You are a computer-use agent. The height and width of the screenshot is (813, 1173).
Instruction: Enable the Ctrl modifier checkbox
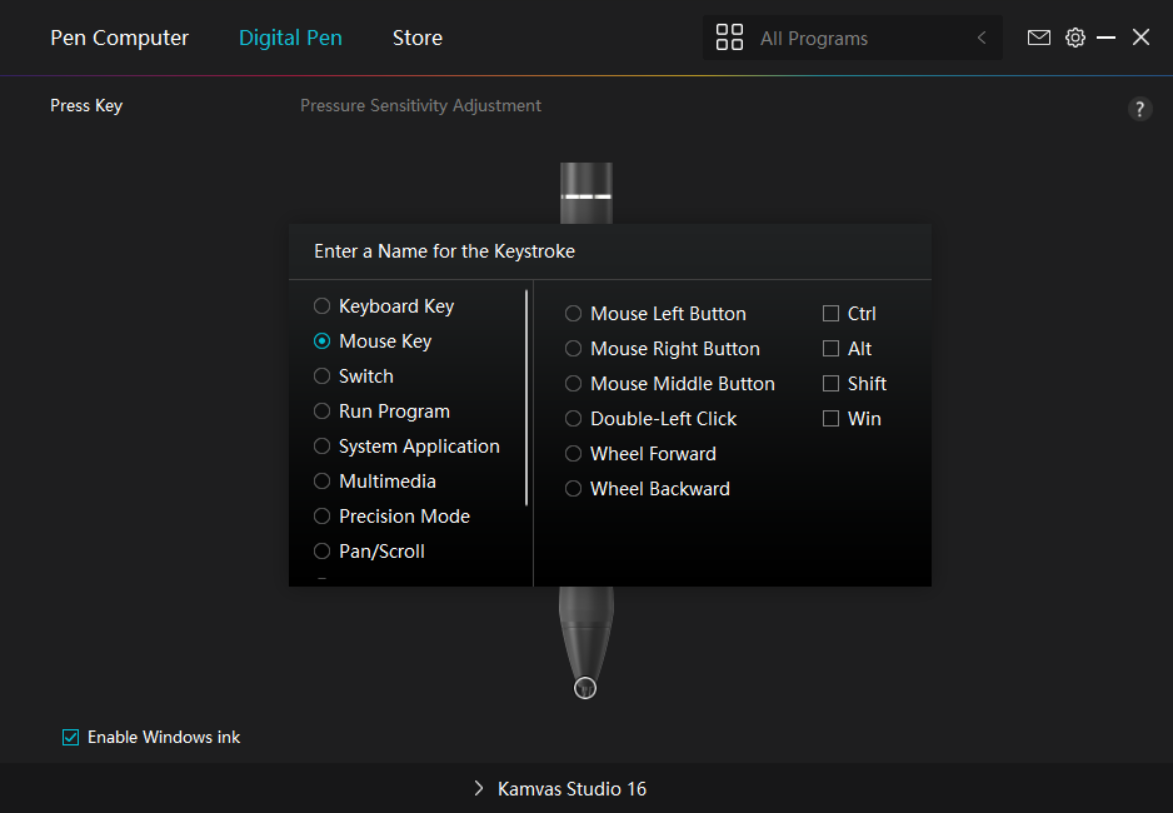click(x=831, y=314)
